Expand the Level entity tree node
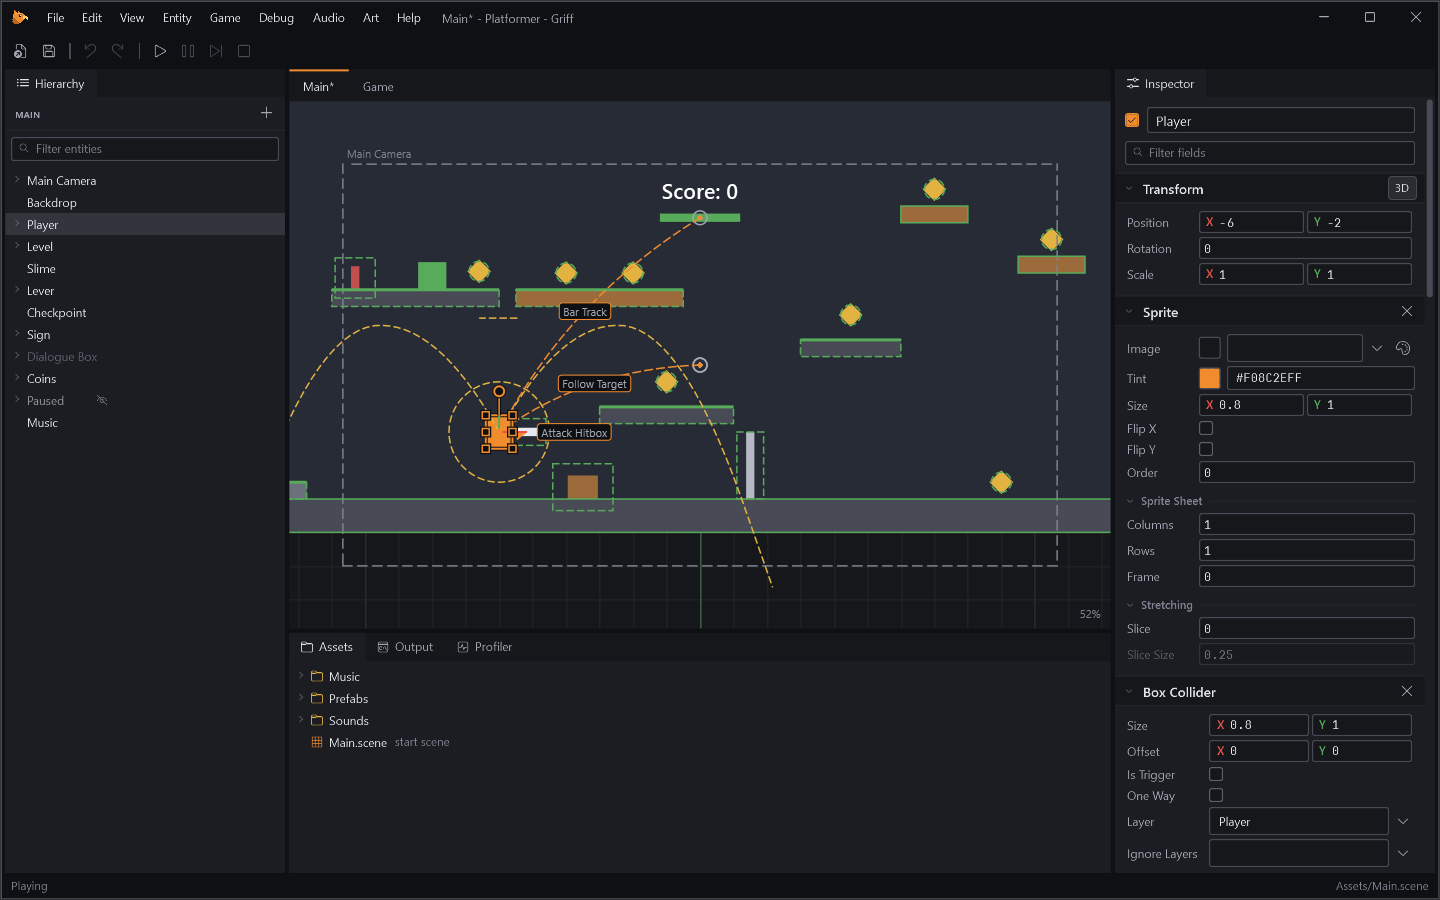 pyautogui.click(x=17, y=246)
